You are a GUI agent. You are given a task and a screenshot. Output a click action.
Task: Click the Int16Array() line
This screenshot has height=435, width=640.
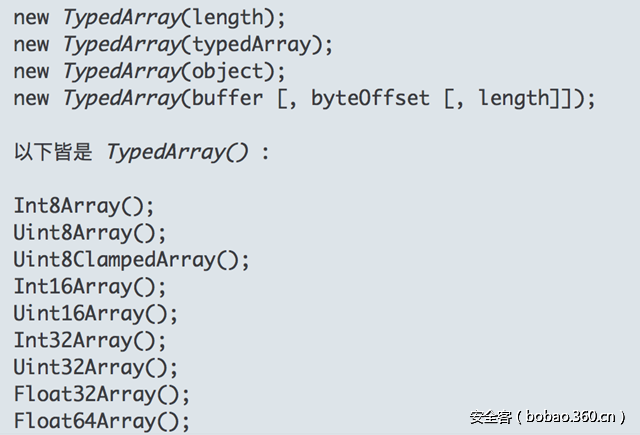91,287
